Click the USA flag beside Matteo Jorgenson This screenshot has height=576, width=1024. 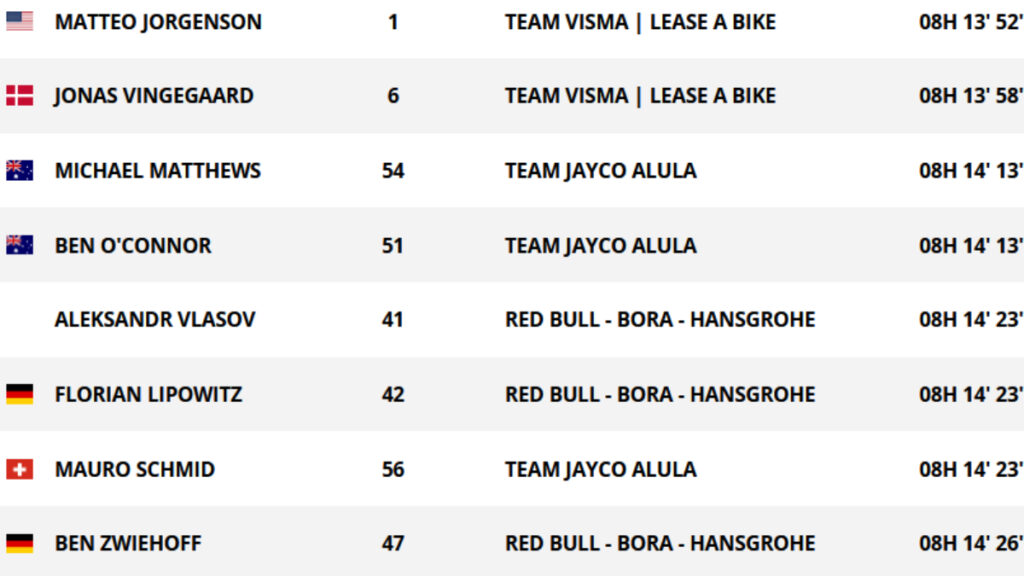20,22
